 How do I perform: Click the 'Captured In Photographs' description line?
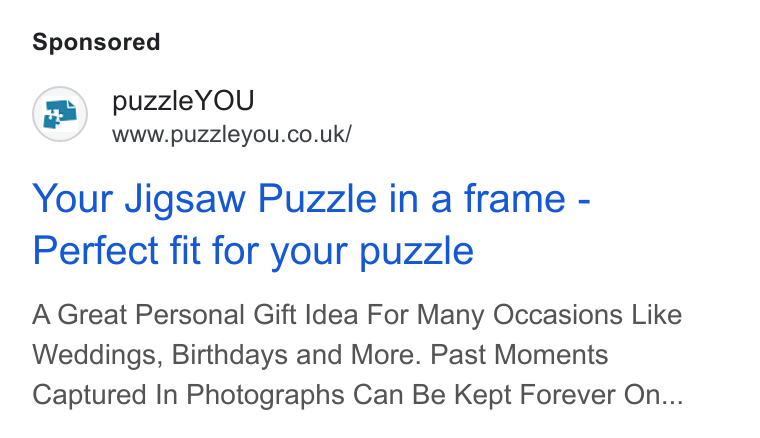click(x=357, y=395)
